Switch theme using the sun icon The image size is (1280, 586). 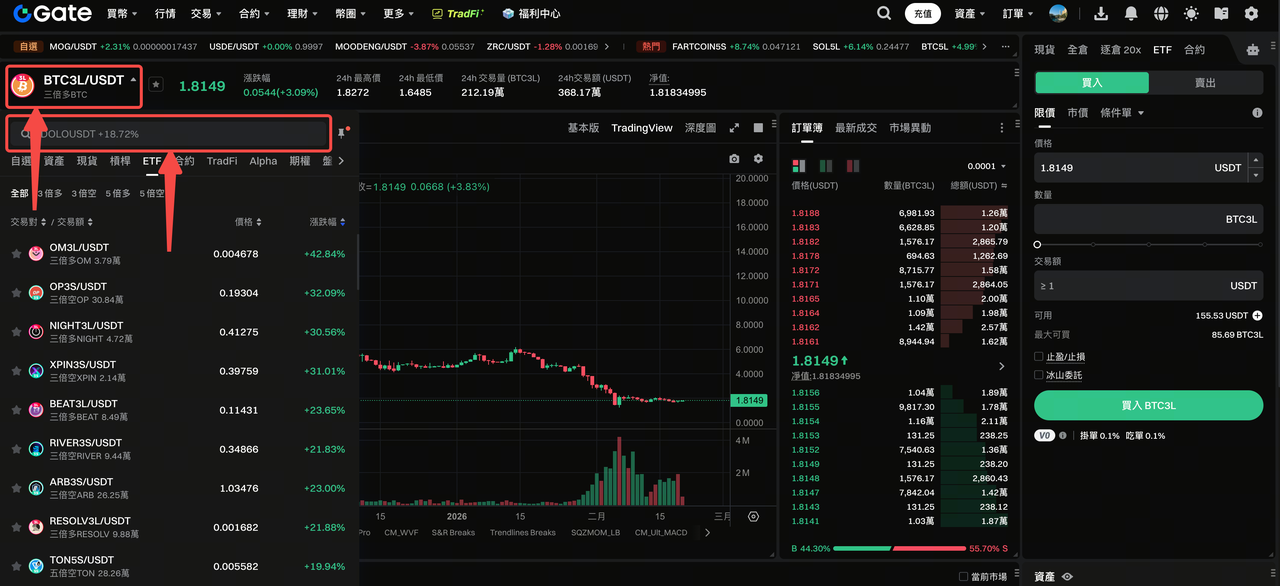1191,14
